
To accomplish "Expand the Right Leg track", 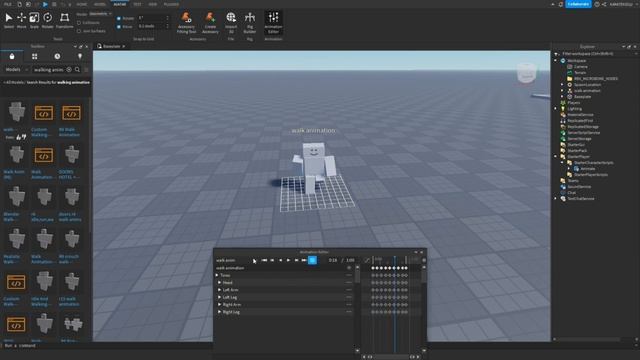I will pos(220,312).
